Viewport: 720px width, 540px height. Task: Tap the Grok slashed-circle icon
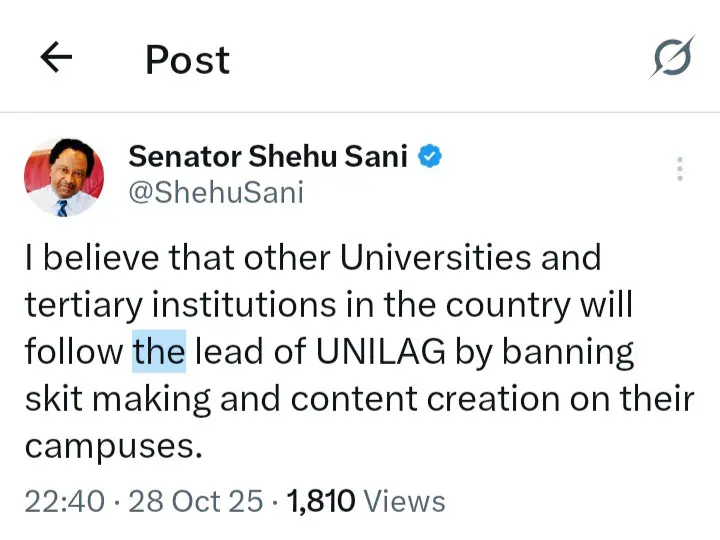(671, 59)
